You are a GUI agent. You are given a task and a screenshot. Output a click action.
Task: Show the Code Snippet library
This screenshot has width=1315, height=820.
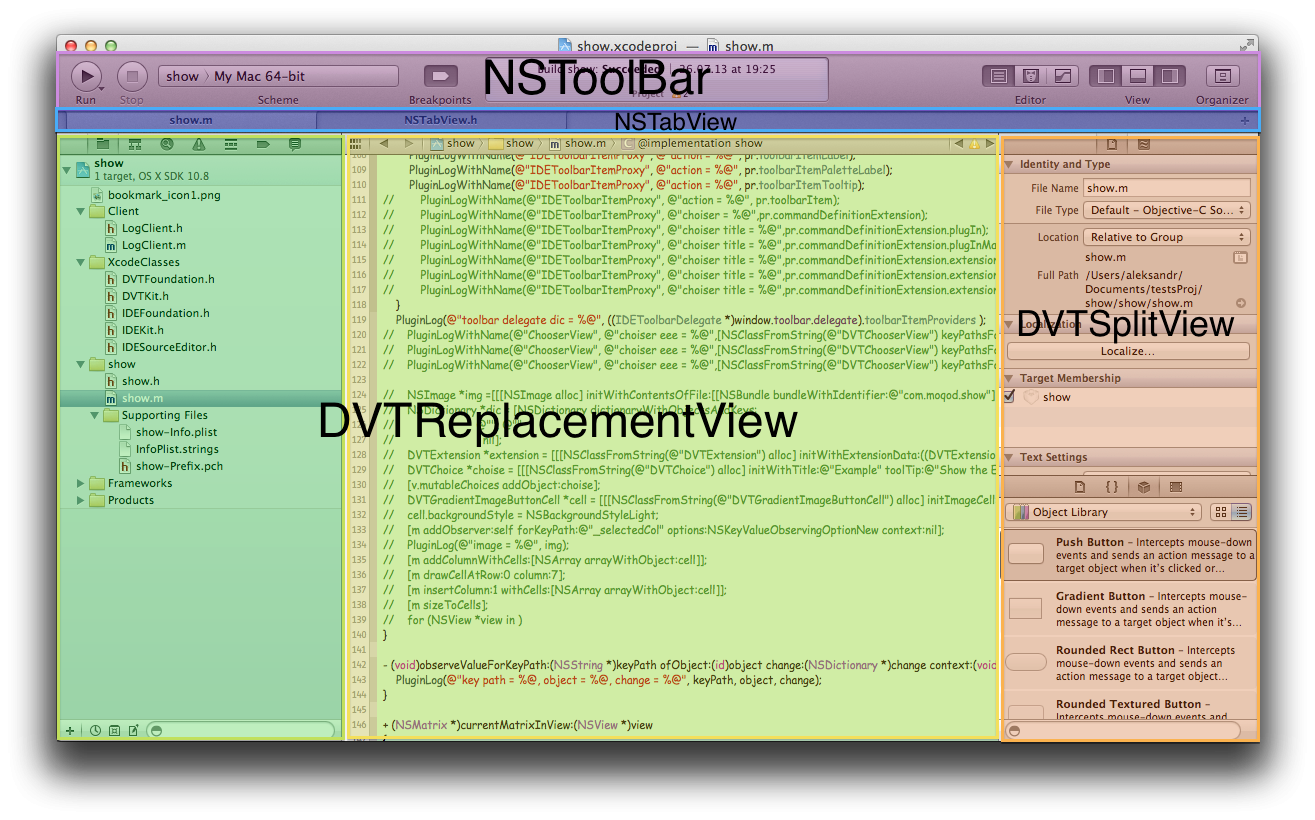pos(1112,487)
